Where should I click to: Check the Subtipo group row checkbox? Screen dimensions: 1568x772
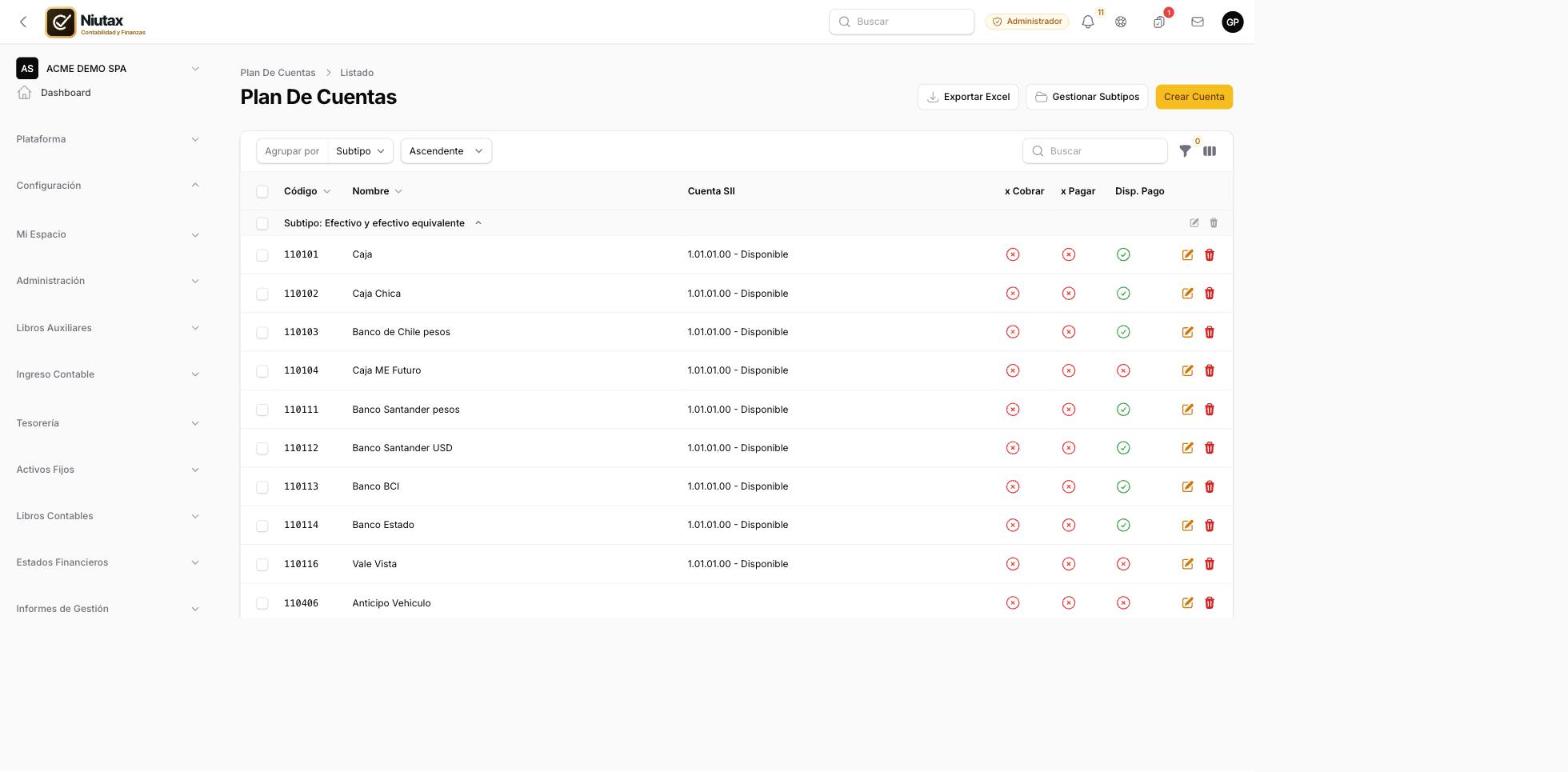(x=262, y=224)
